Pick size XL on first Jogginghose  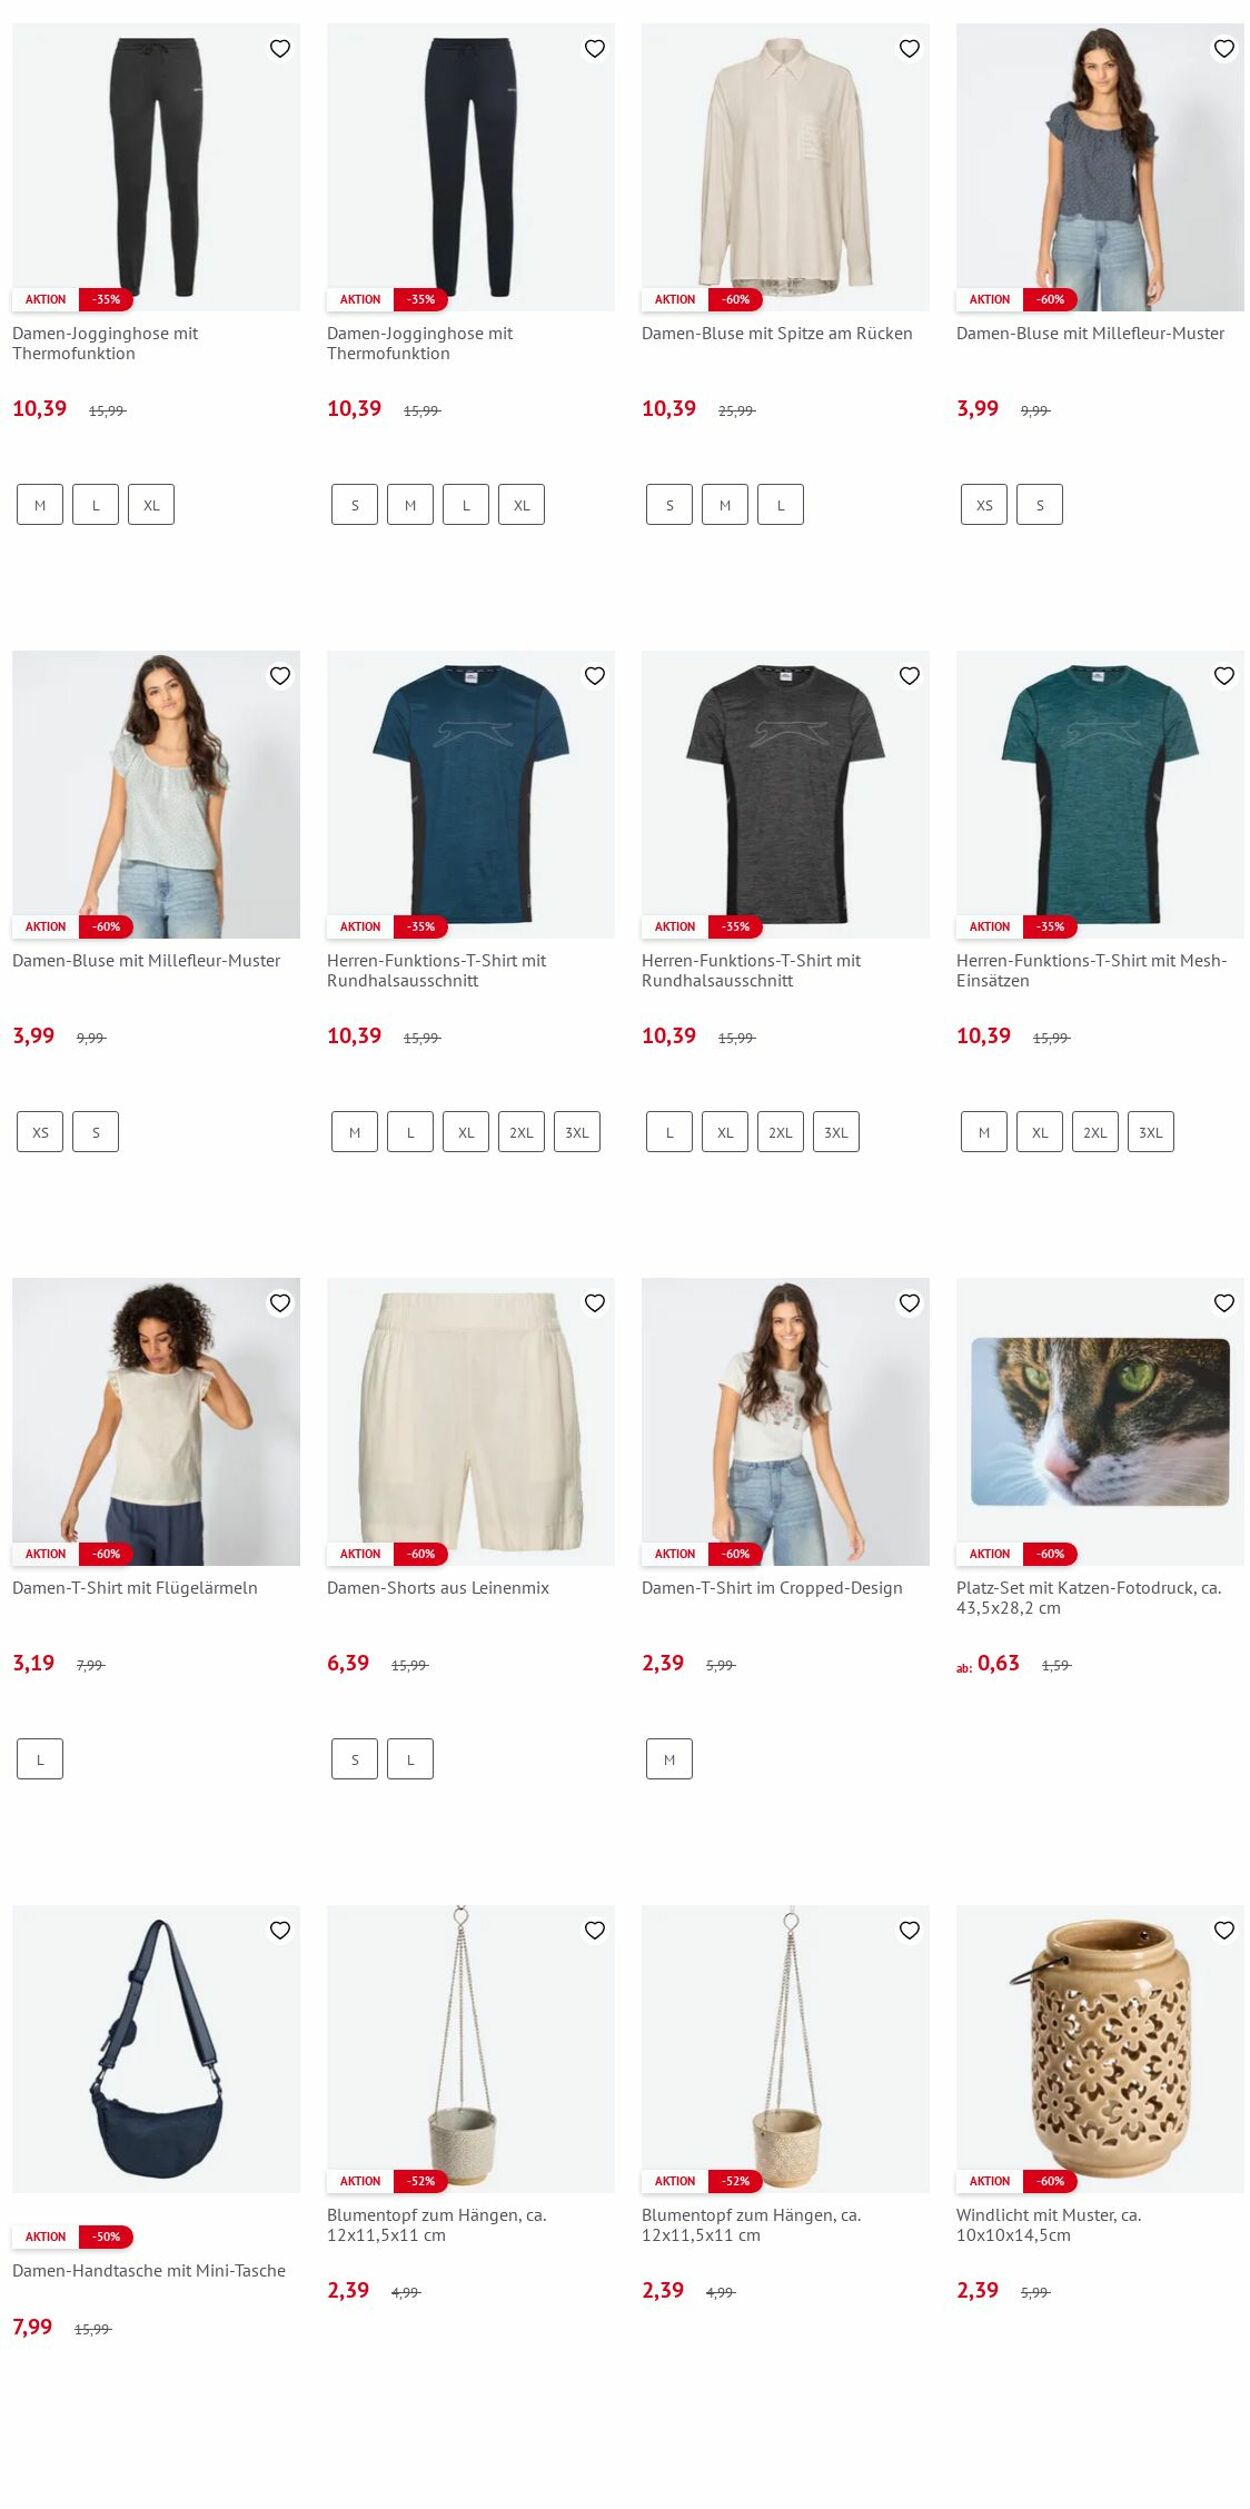tap(151, 505)
